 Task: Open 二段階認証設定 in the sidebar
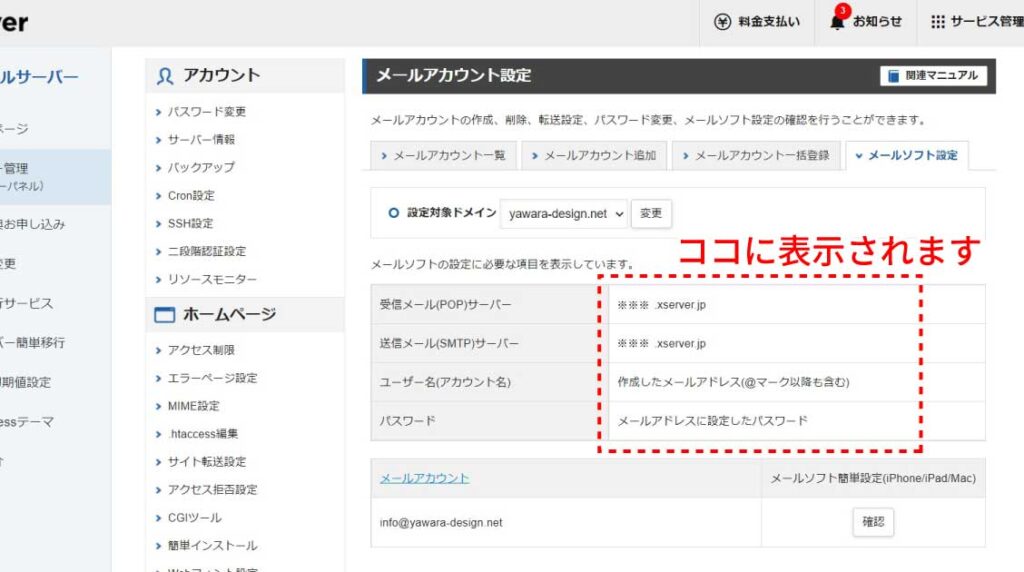point(206,251)
